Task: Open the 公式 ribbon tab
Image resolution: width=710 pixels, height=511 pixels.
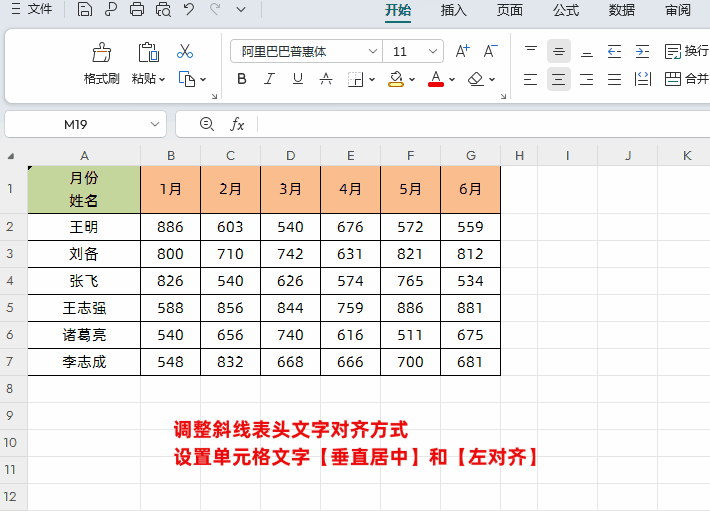Action: click(x=566, y=10)
